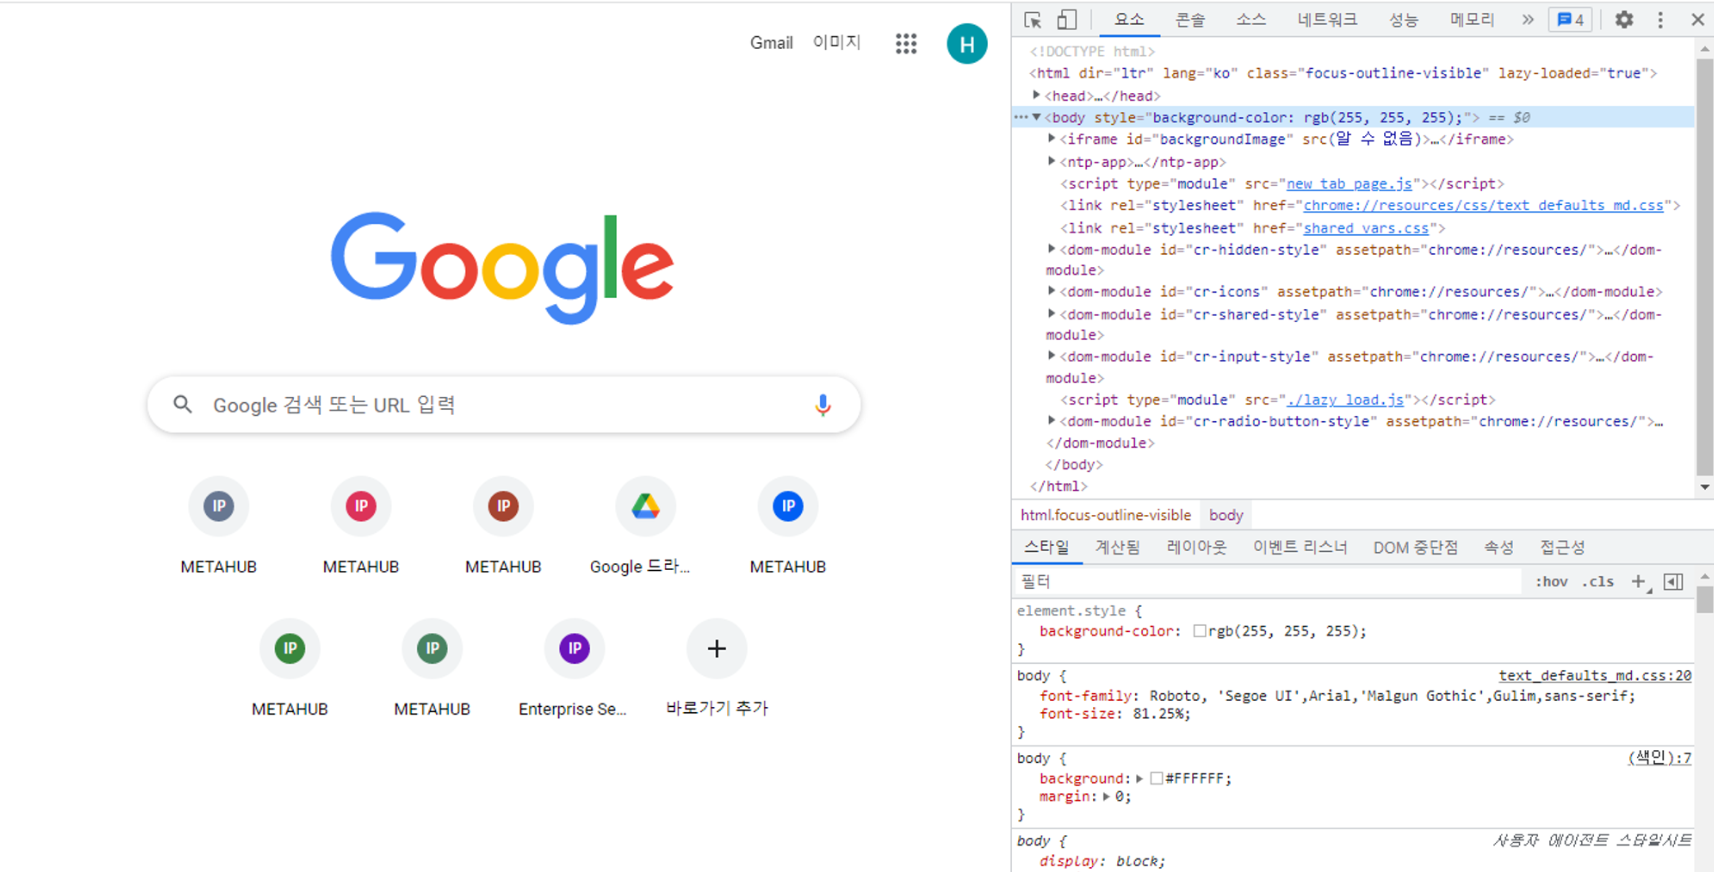This screenshot has height=872, width=1714.
Task: Open the console messages badge showing 4
Action: click(x=1570, y=20)
